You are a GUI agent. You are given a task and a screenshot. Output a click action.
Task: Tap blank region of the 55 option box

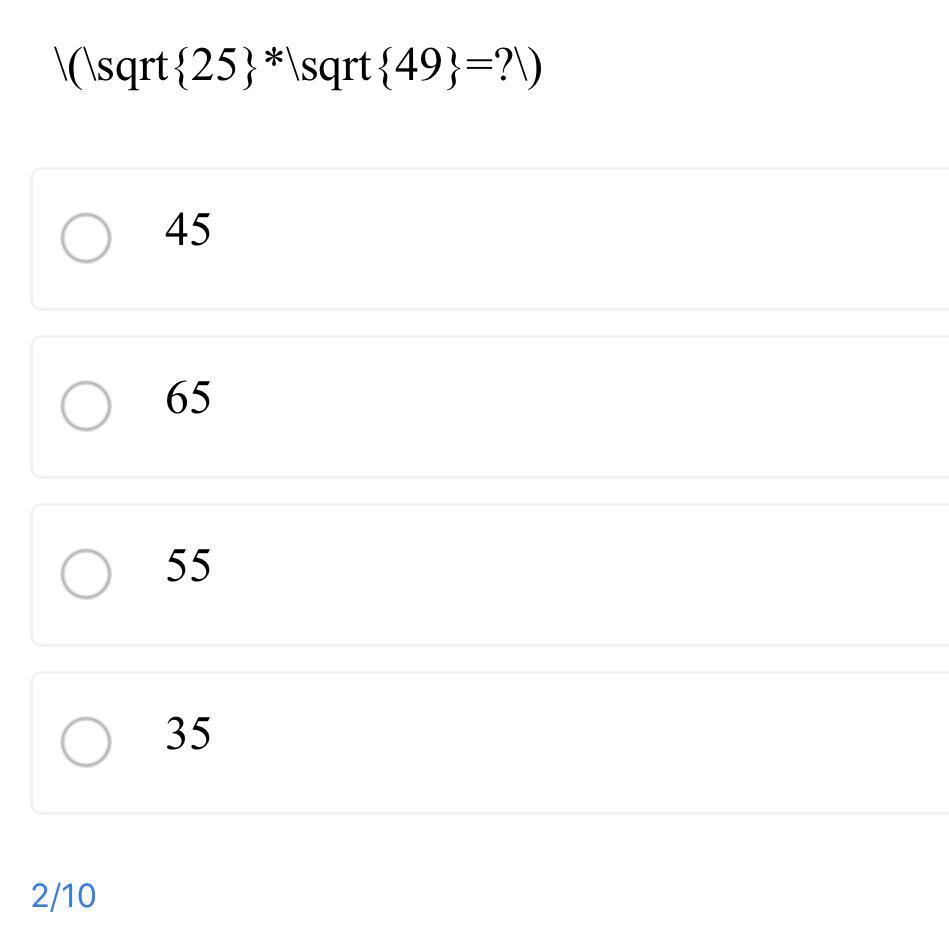coord(580,576)
